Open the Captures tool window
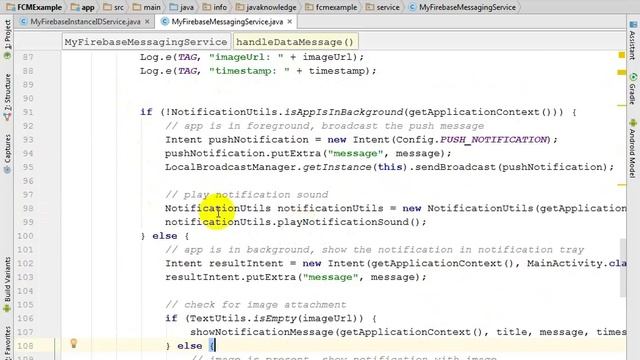Image resolution: width=640 pixels, height=360 pixels. [7, 154]
